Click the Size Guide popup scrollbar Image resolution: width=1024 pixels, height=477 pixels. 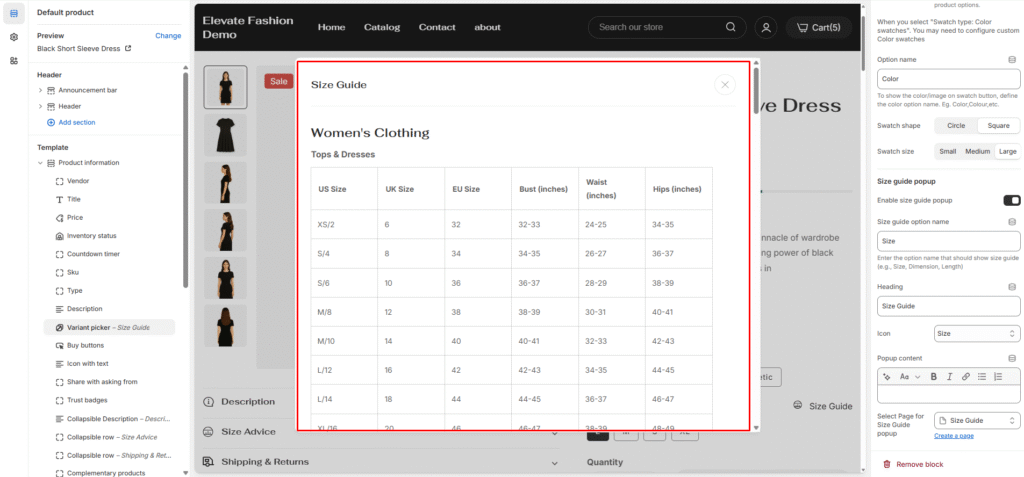756,91
